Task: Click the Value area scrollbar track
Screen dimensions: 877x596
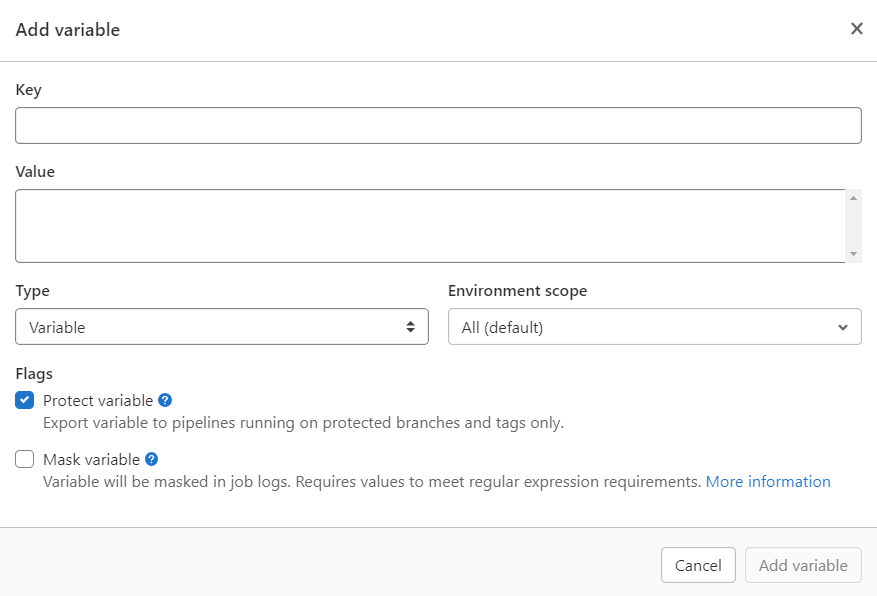Action: pos(853,226)
